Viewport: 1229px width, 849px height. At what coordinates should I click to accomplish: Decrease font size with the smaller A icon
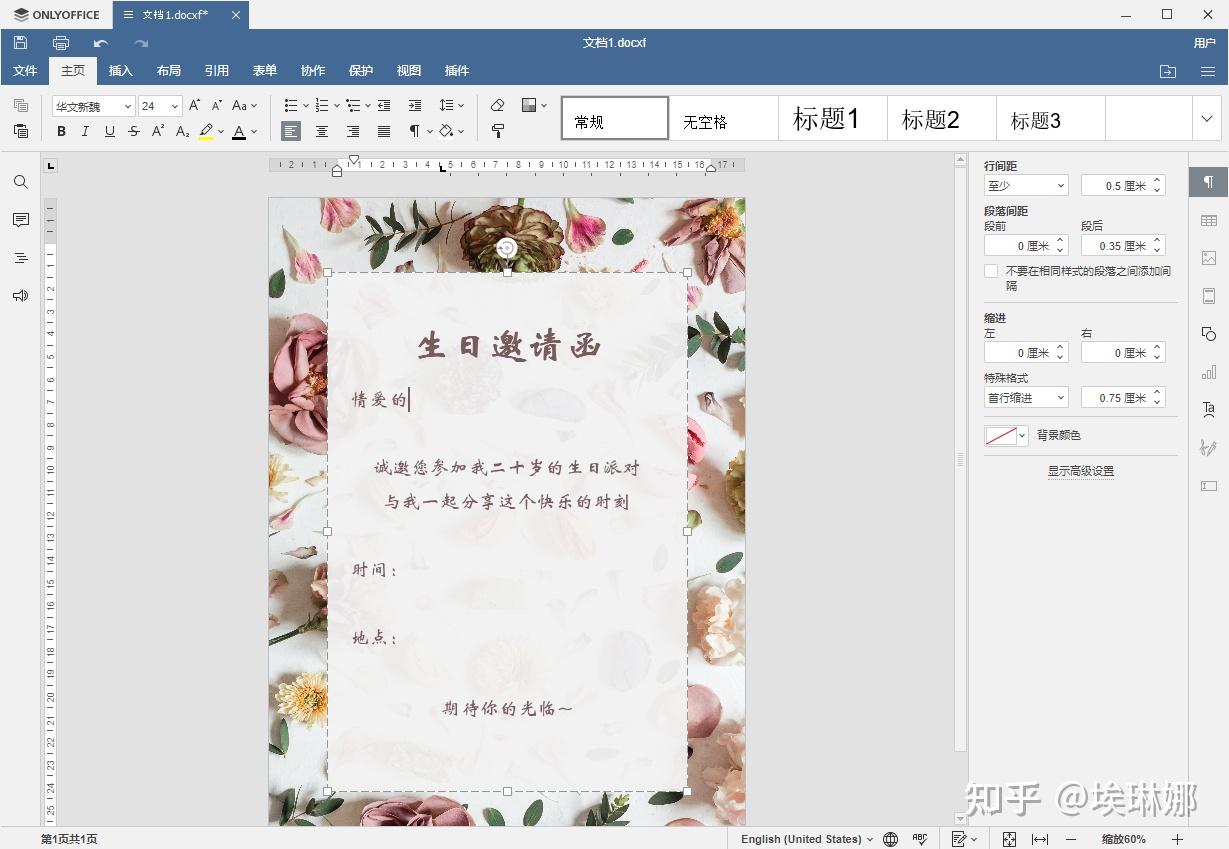216,105
